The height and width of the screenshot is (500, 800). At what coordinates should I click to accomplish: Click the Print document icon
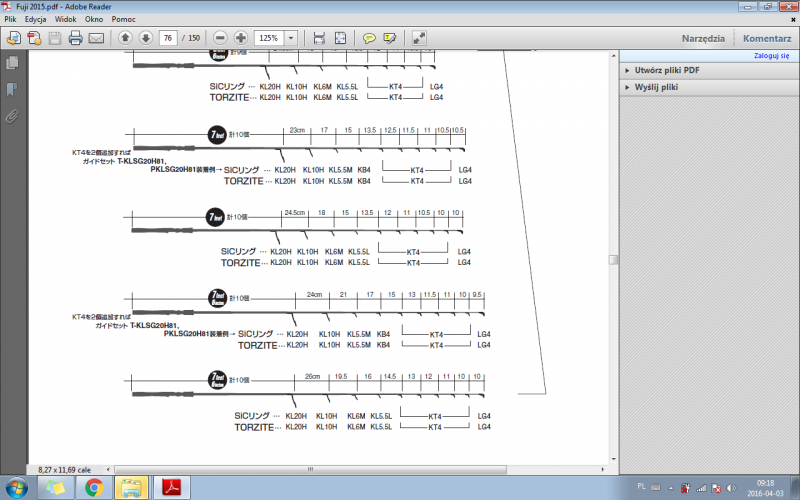[x=75, y=38]
